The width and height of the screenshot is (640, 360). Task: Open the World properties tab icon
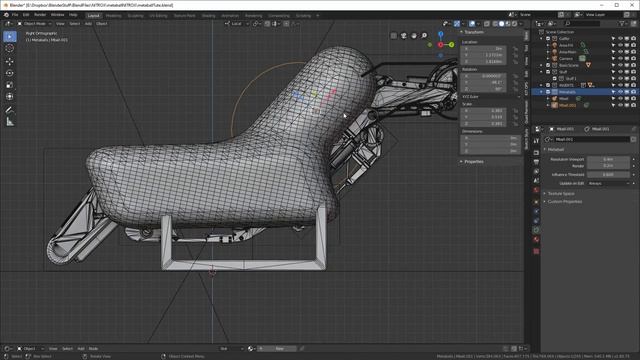coord(536,190)
